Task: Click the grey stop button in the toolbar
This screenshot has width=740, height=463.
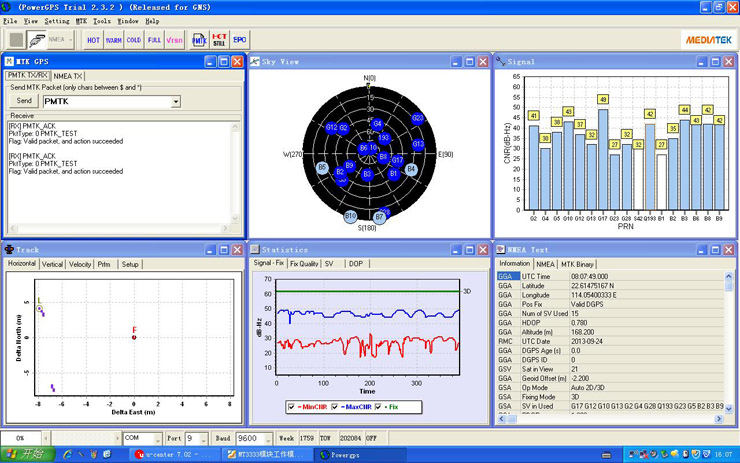Action: click(x=17, y=40)
